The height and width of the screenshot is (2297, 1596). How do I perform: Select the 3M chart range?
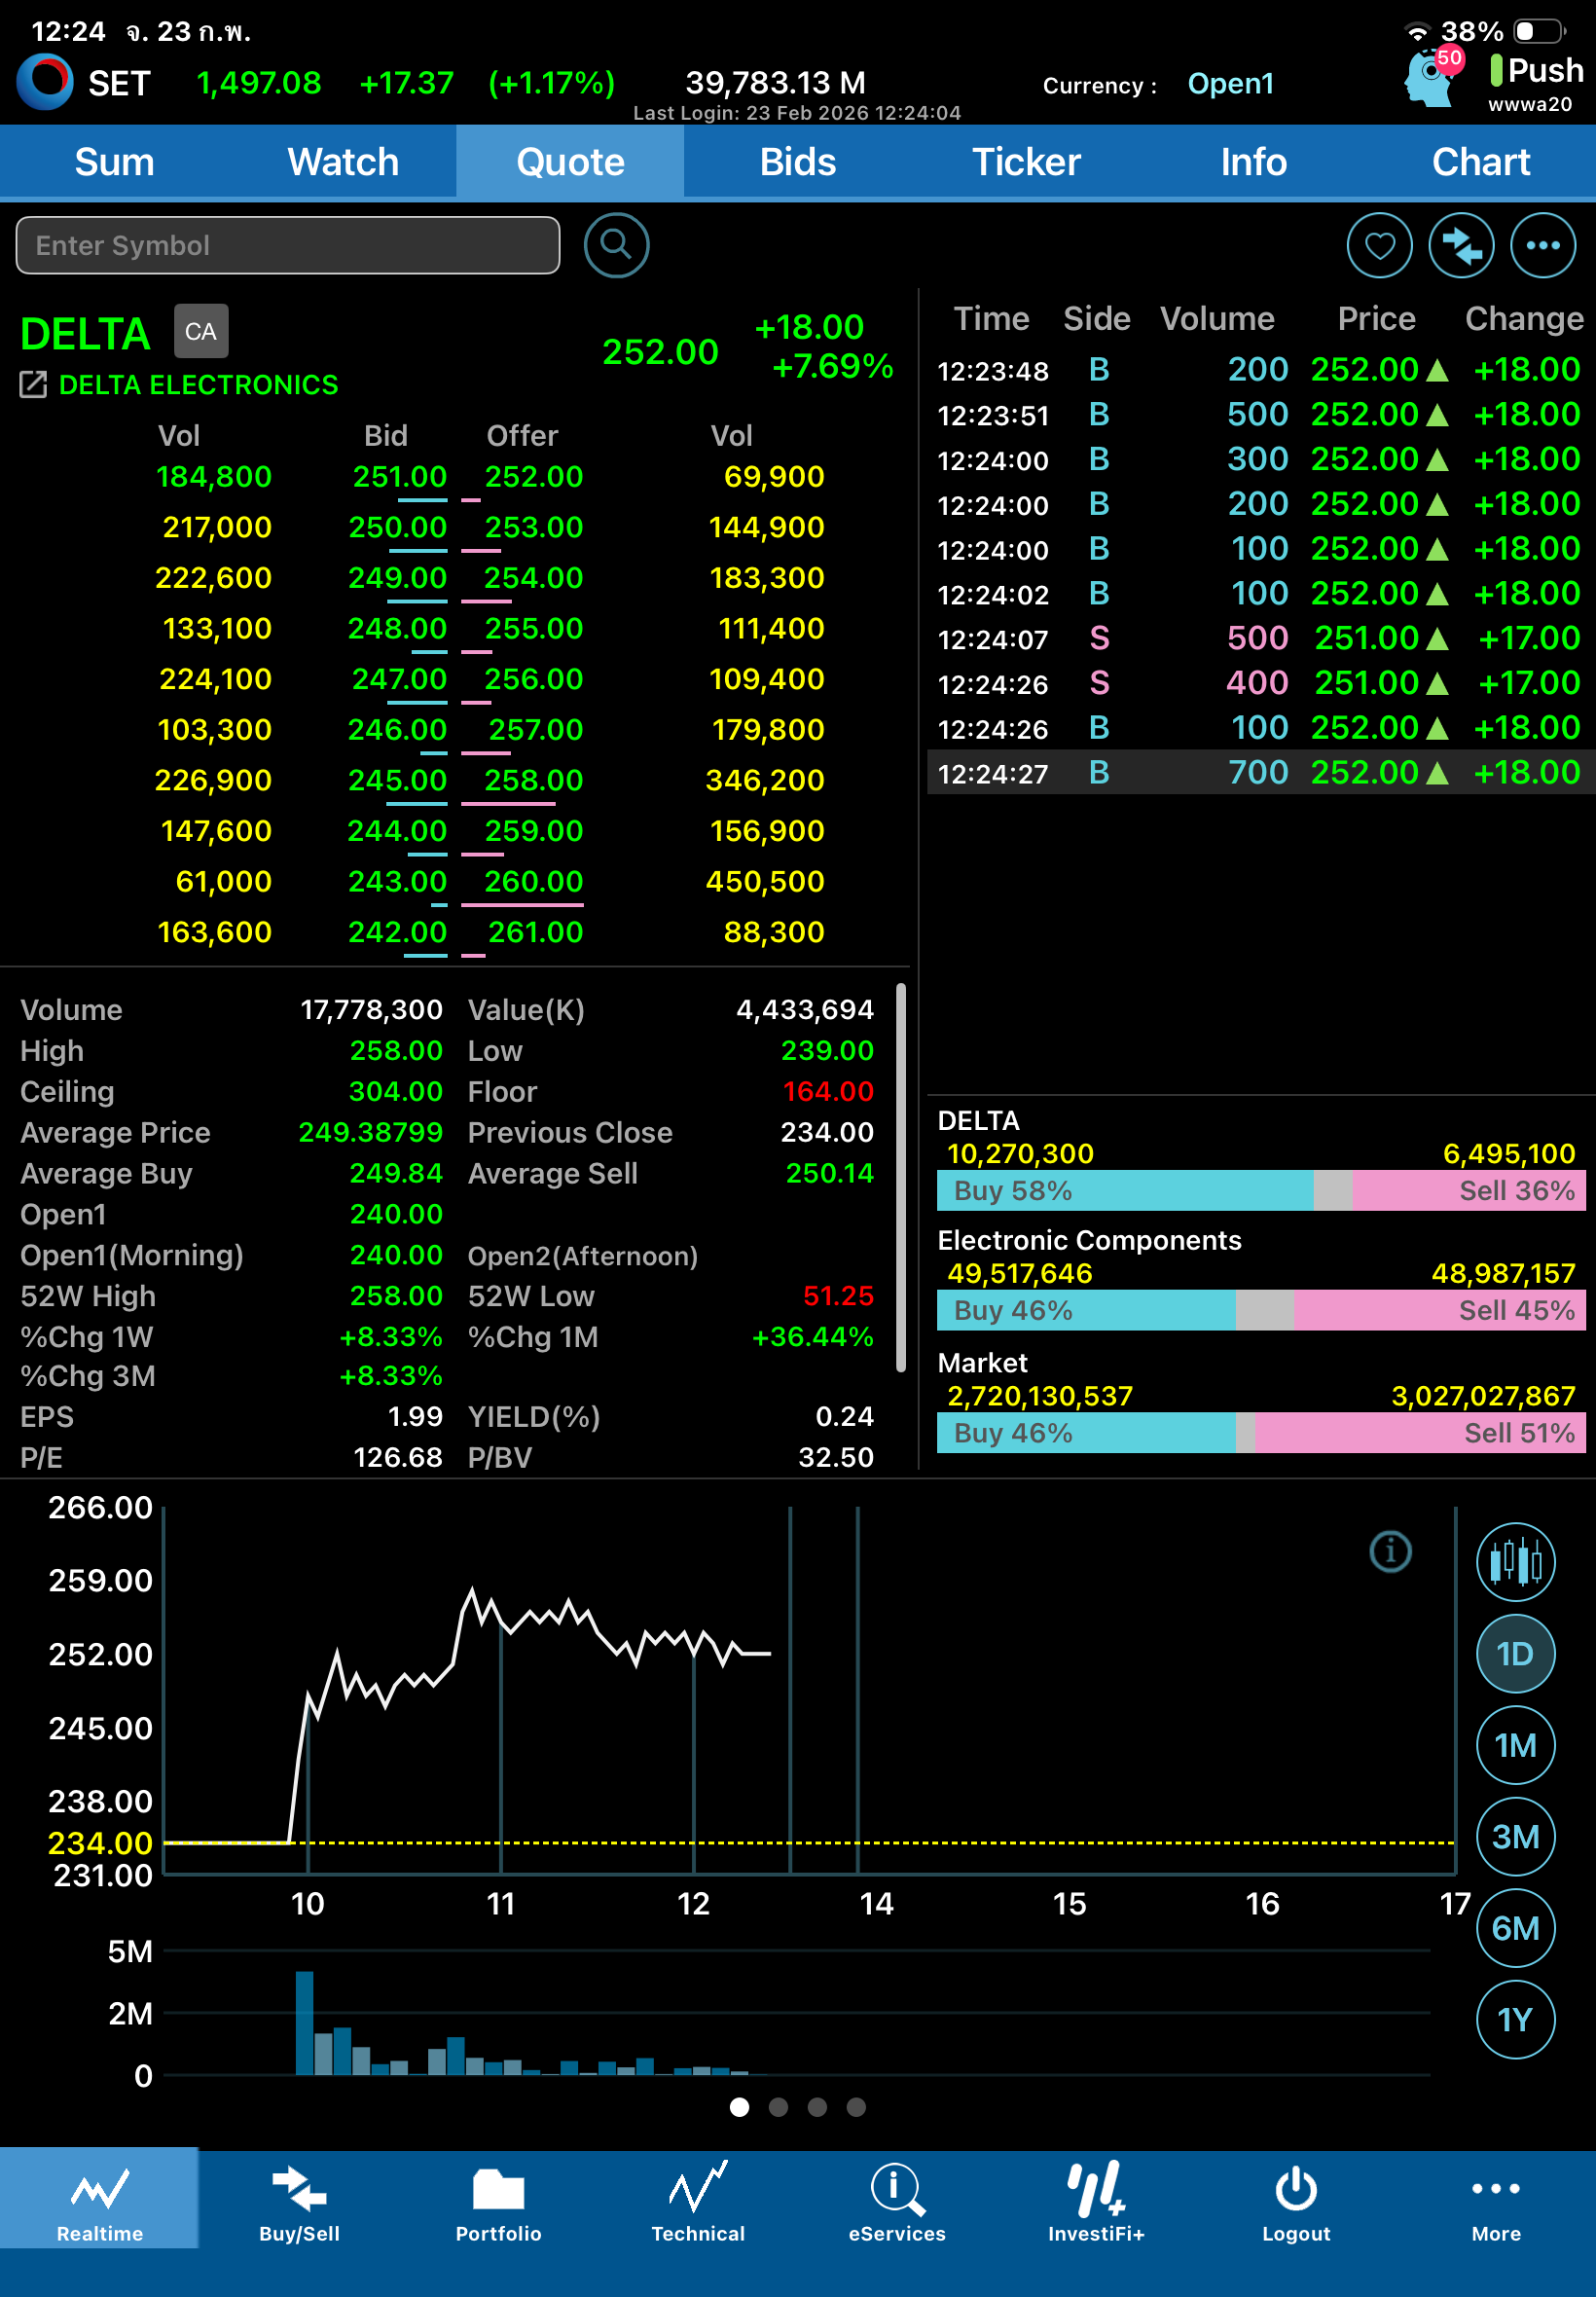point(1515,1836)
